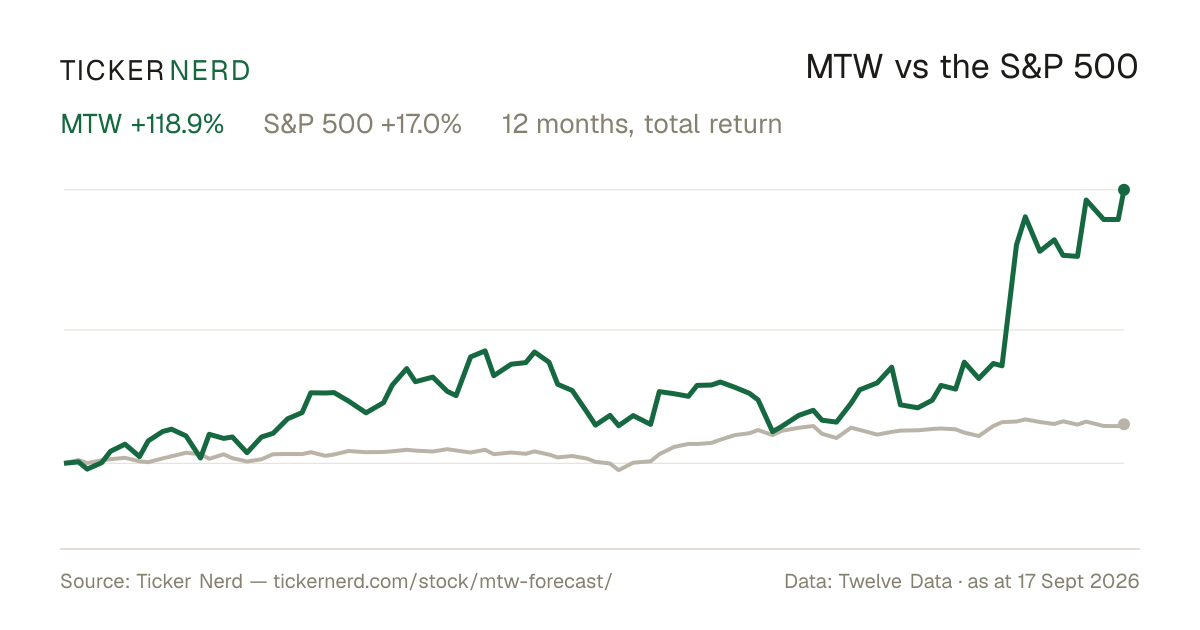The image size is (1200, 630).
Task: Click the 'MTW vs the S&P 500' title
Action: [x=972, y=68]
